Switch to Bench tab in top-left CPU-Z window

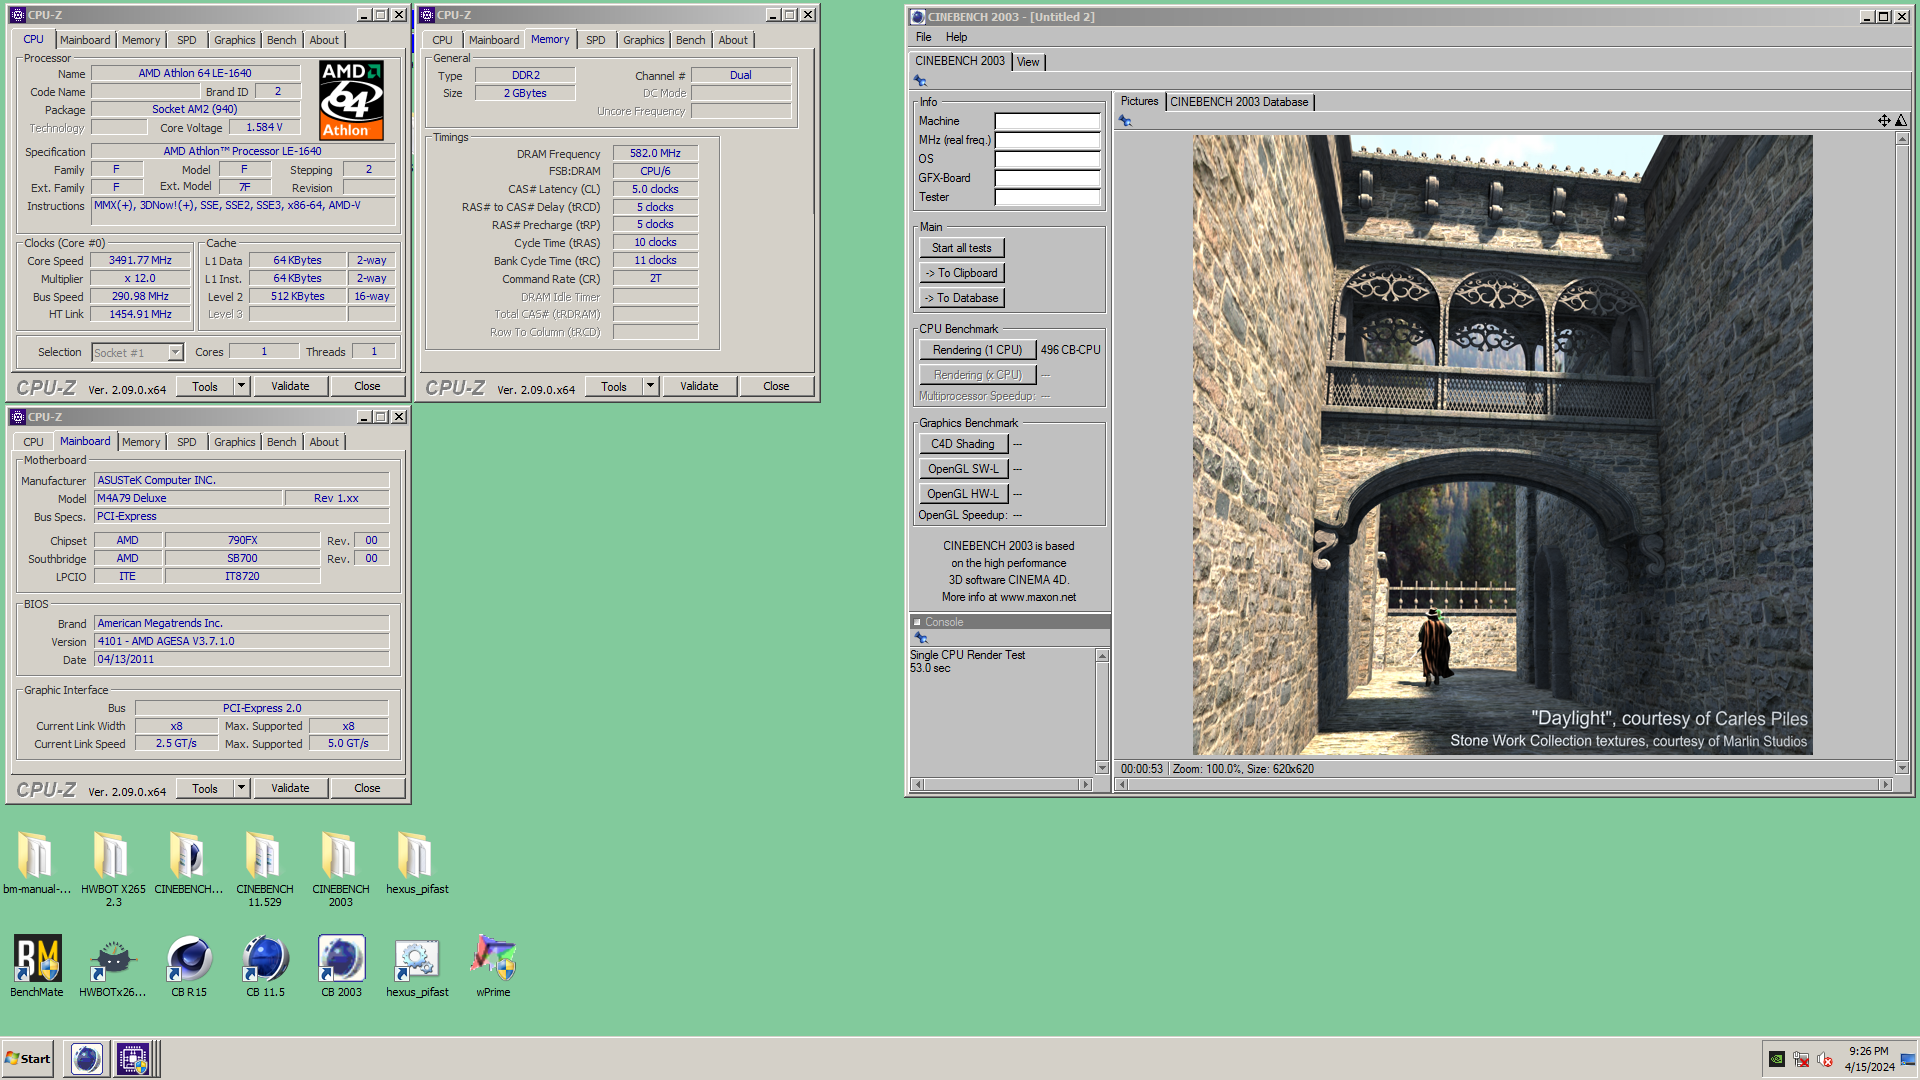click(x=281, y=40)
